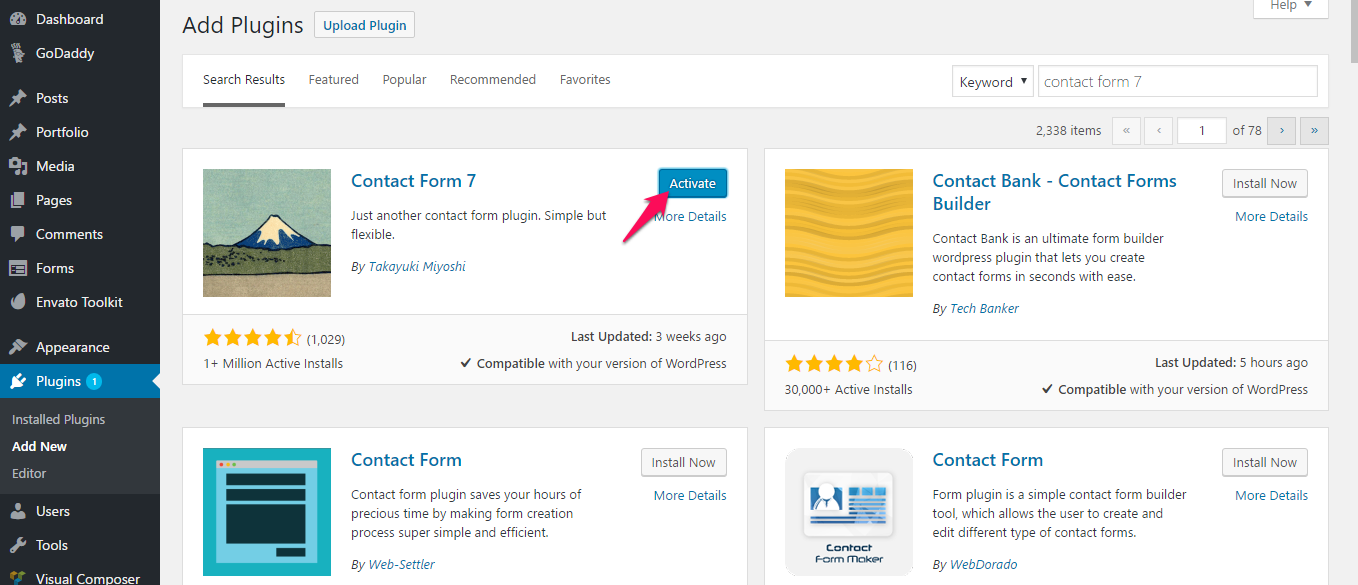The height and width of the screenshot is (585, 1358).
Task: Click the Plugins plug icon
Action: 17,381
